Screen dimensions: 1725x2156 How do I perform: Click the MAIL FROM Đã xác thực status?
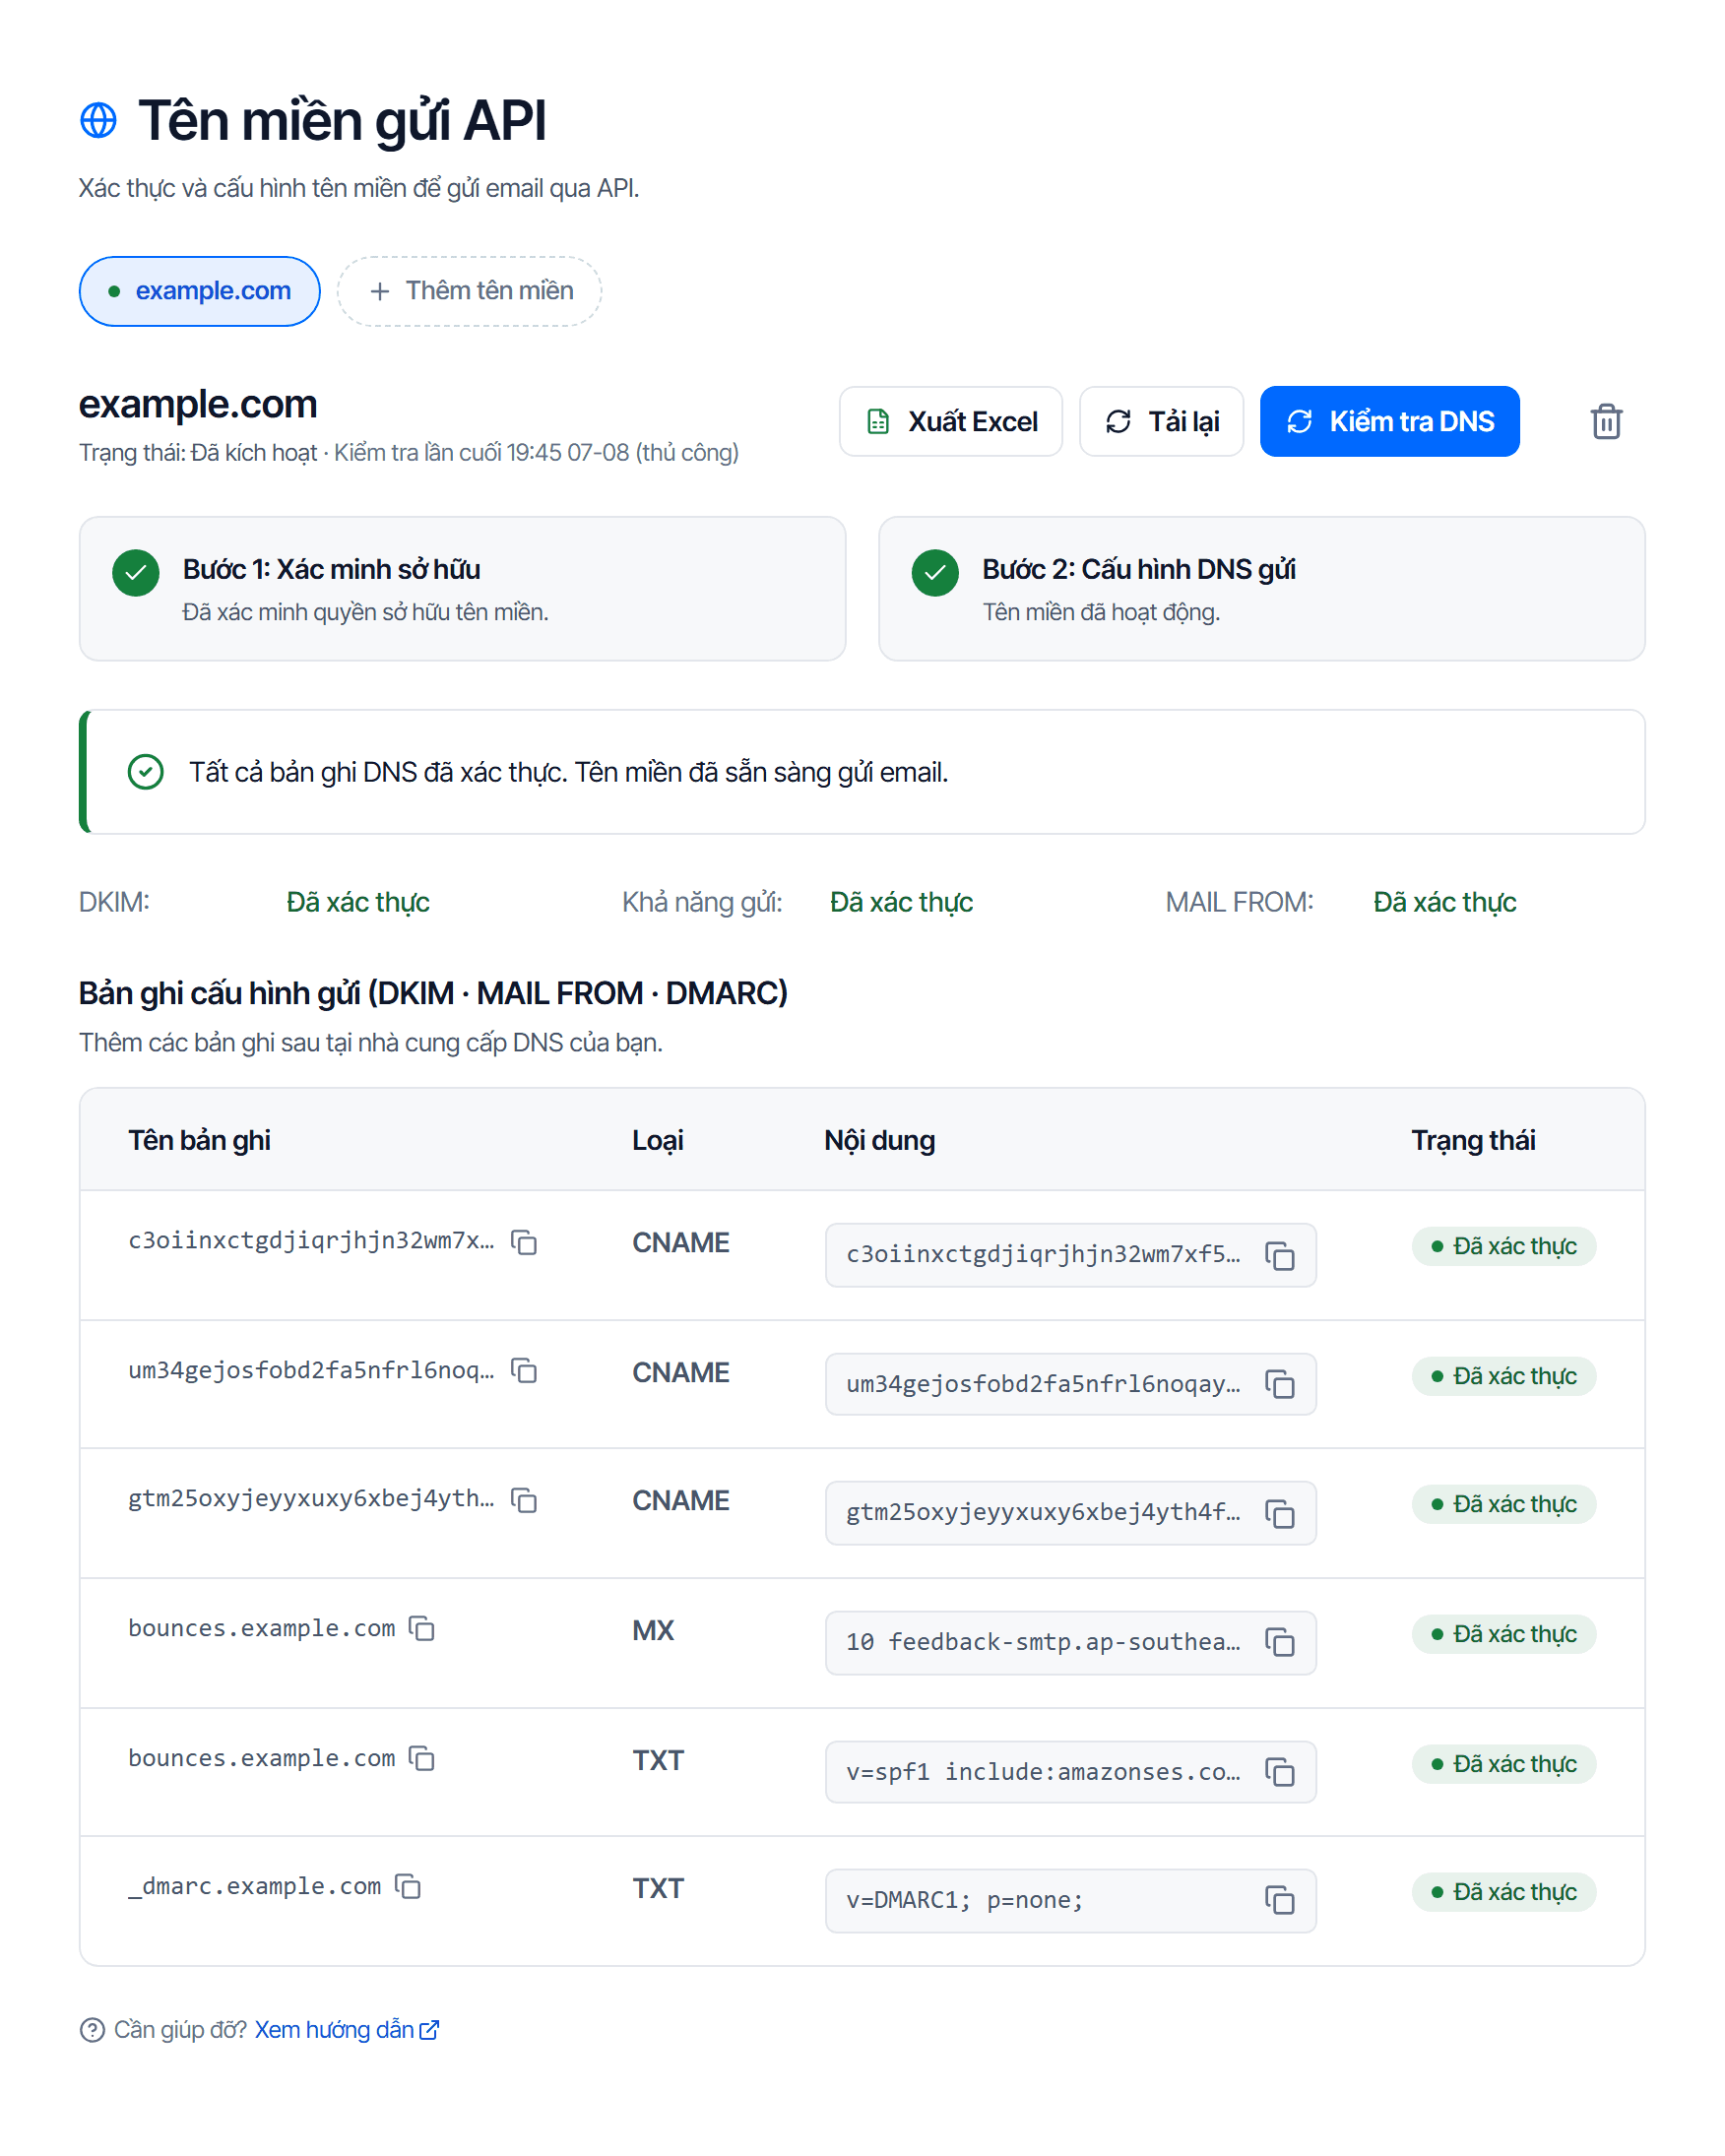pyautogui.click(x=1444, y=902)
